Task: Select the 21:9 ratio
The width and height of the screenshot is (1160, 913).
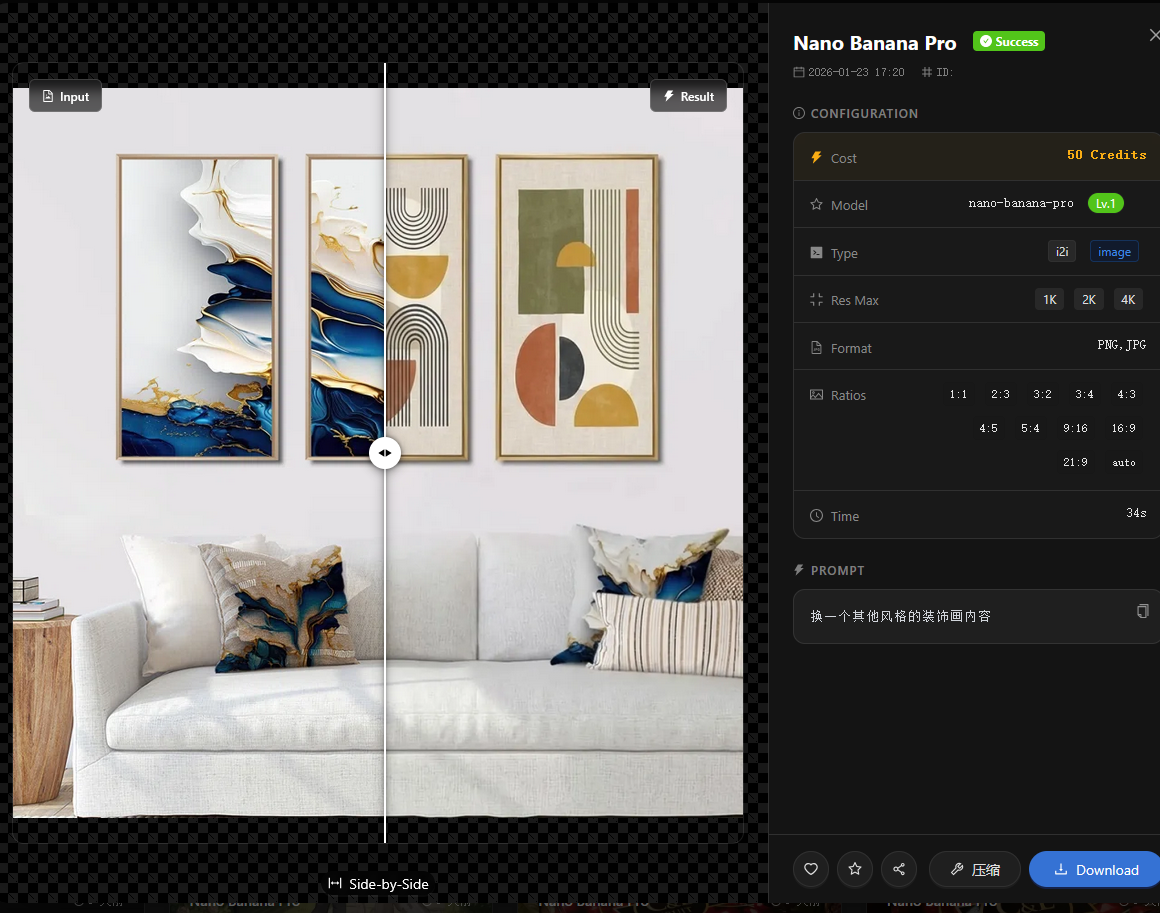Action: point(1075,462)
